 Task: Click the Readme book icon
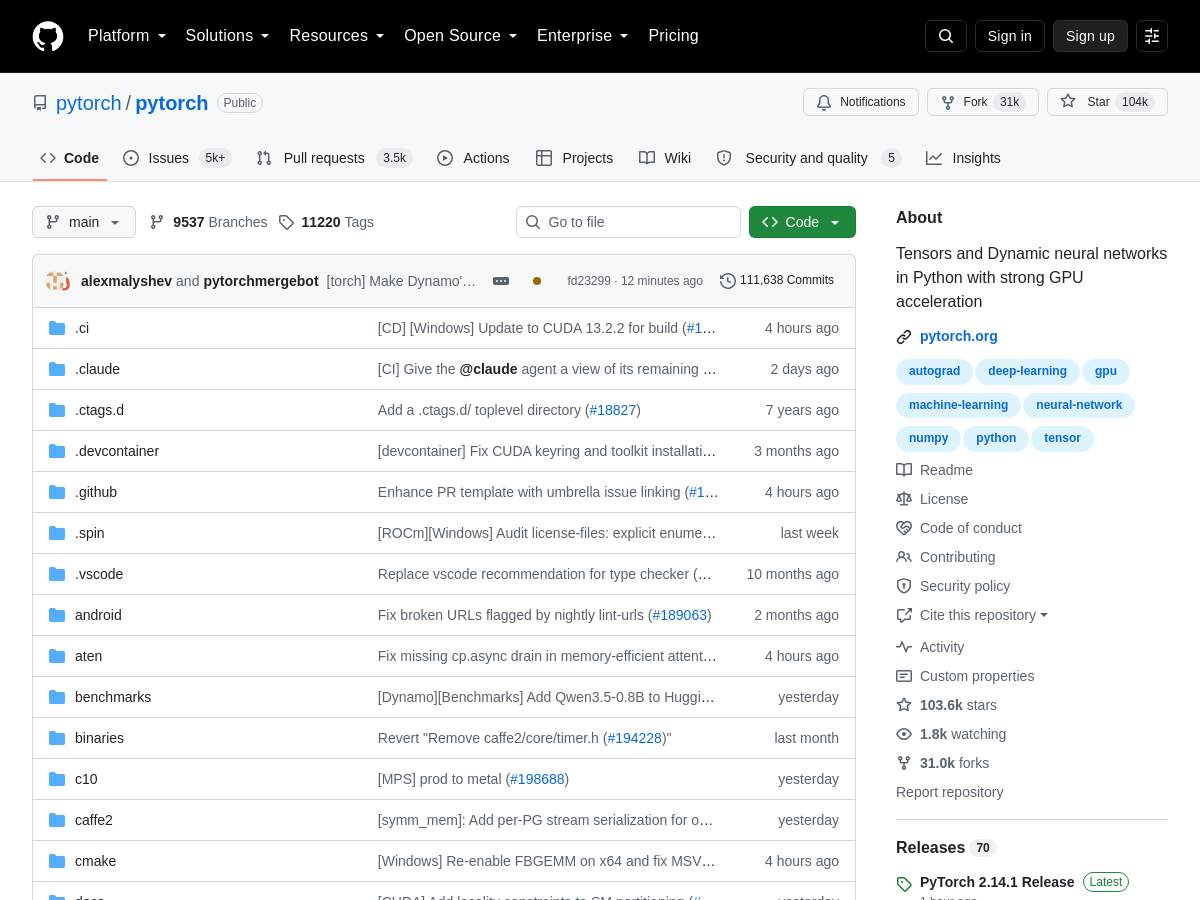(904, 470)
